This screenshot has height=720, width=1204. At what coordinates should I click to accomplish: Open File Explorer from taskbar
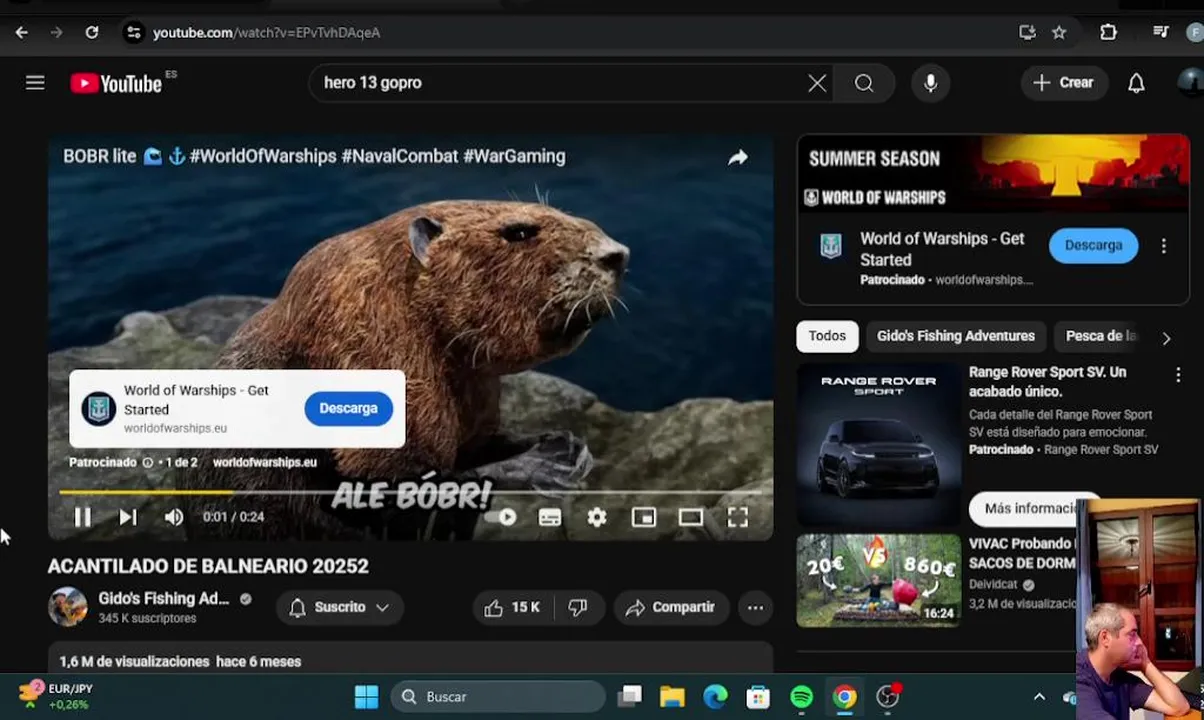(672, 697)
